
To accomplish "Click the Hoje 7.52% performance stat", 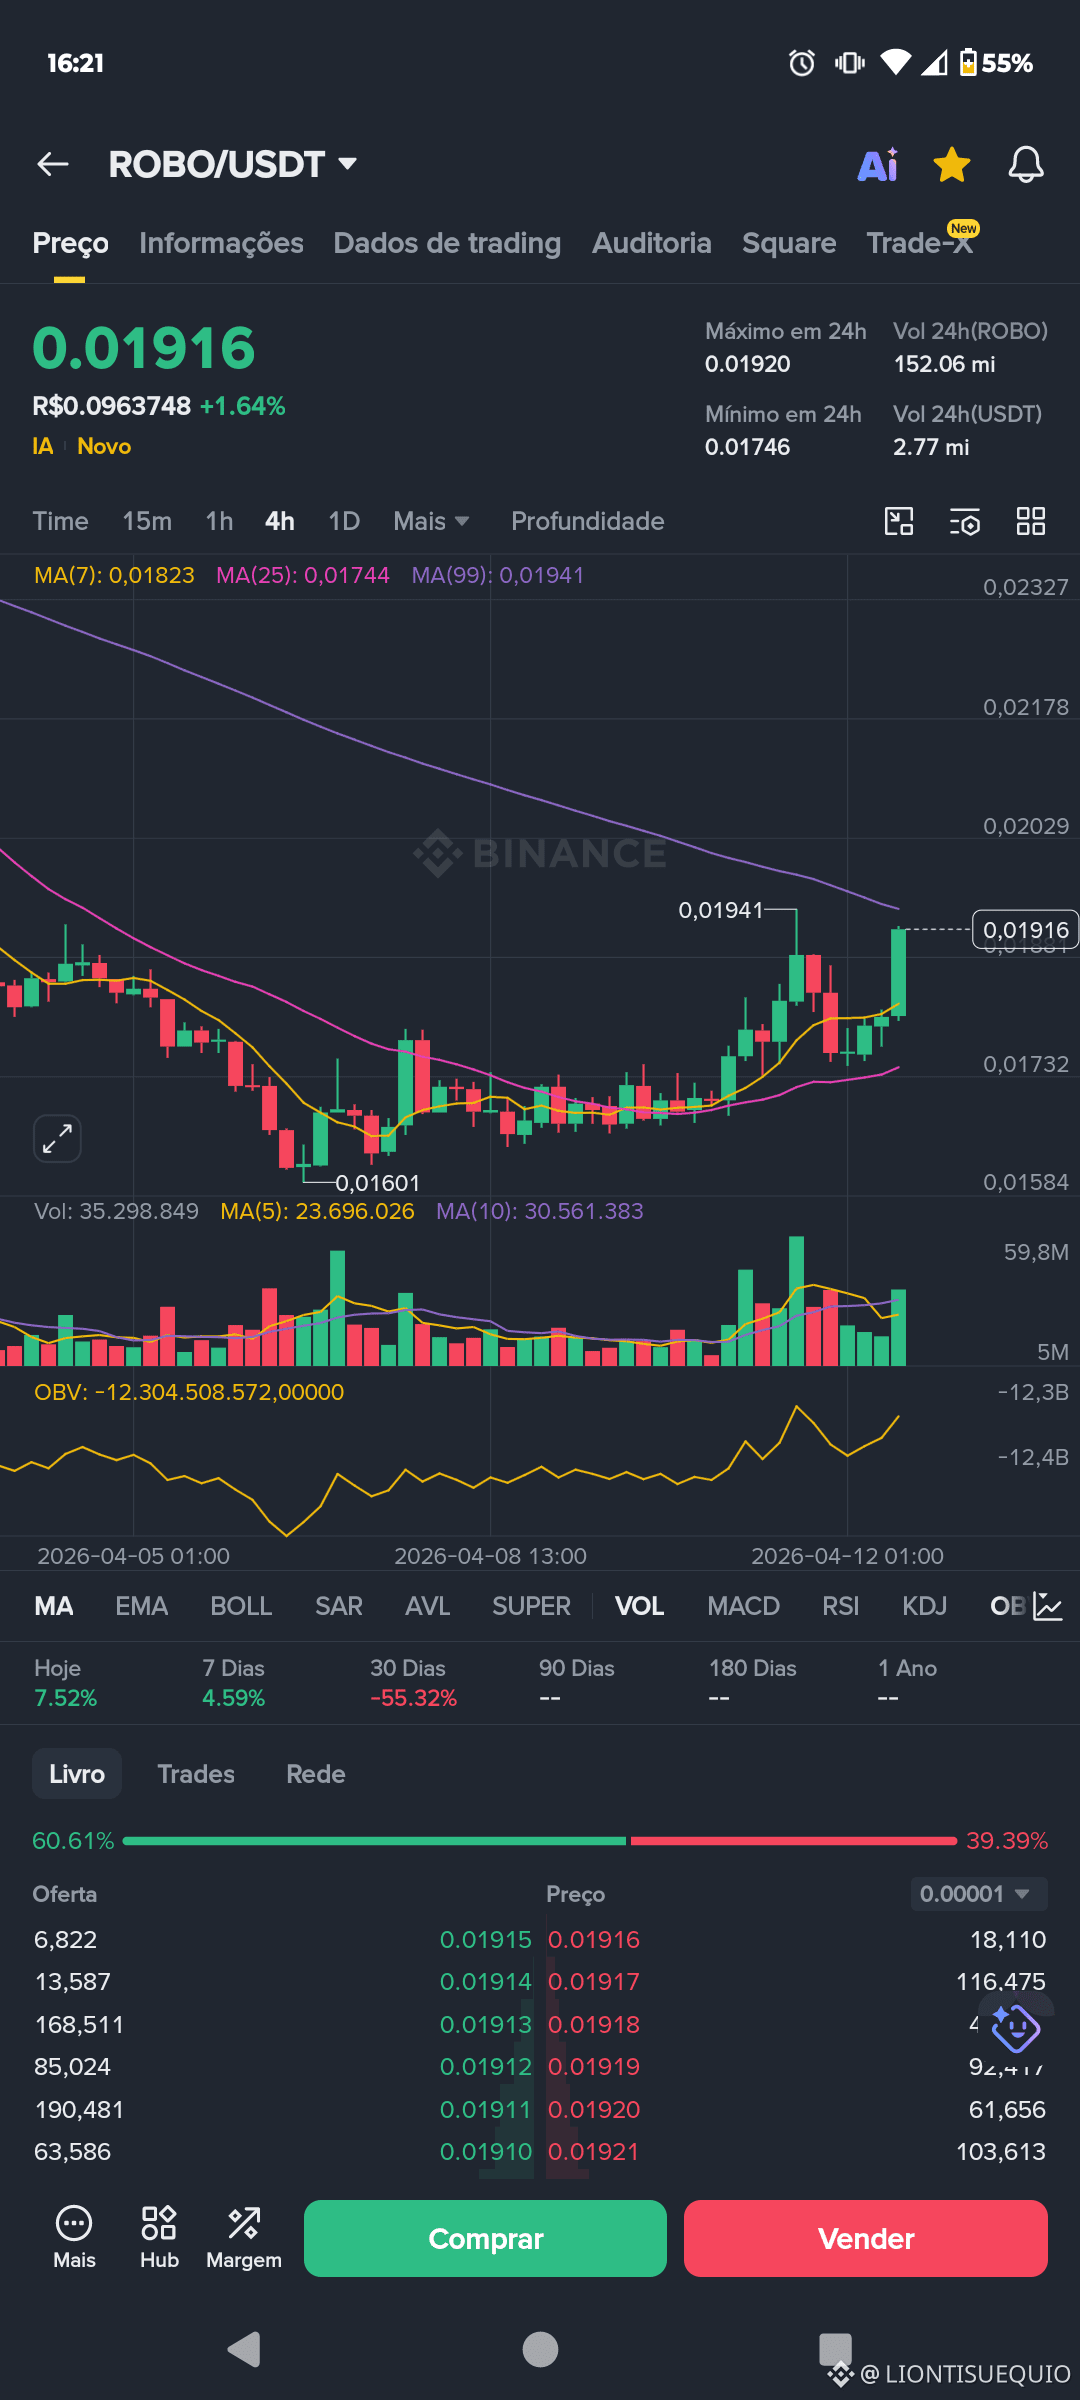I will pos(66,1683).
